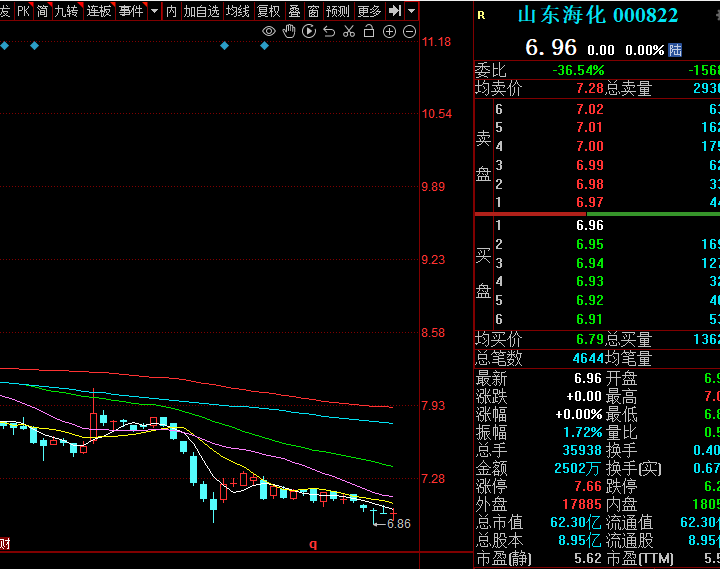Click the 市盈(静) value 5.62
Image resolution: width=720 pixels, height=569 pixels.
click(x=588, y=559)
